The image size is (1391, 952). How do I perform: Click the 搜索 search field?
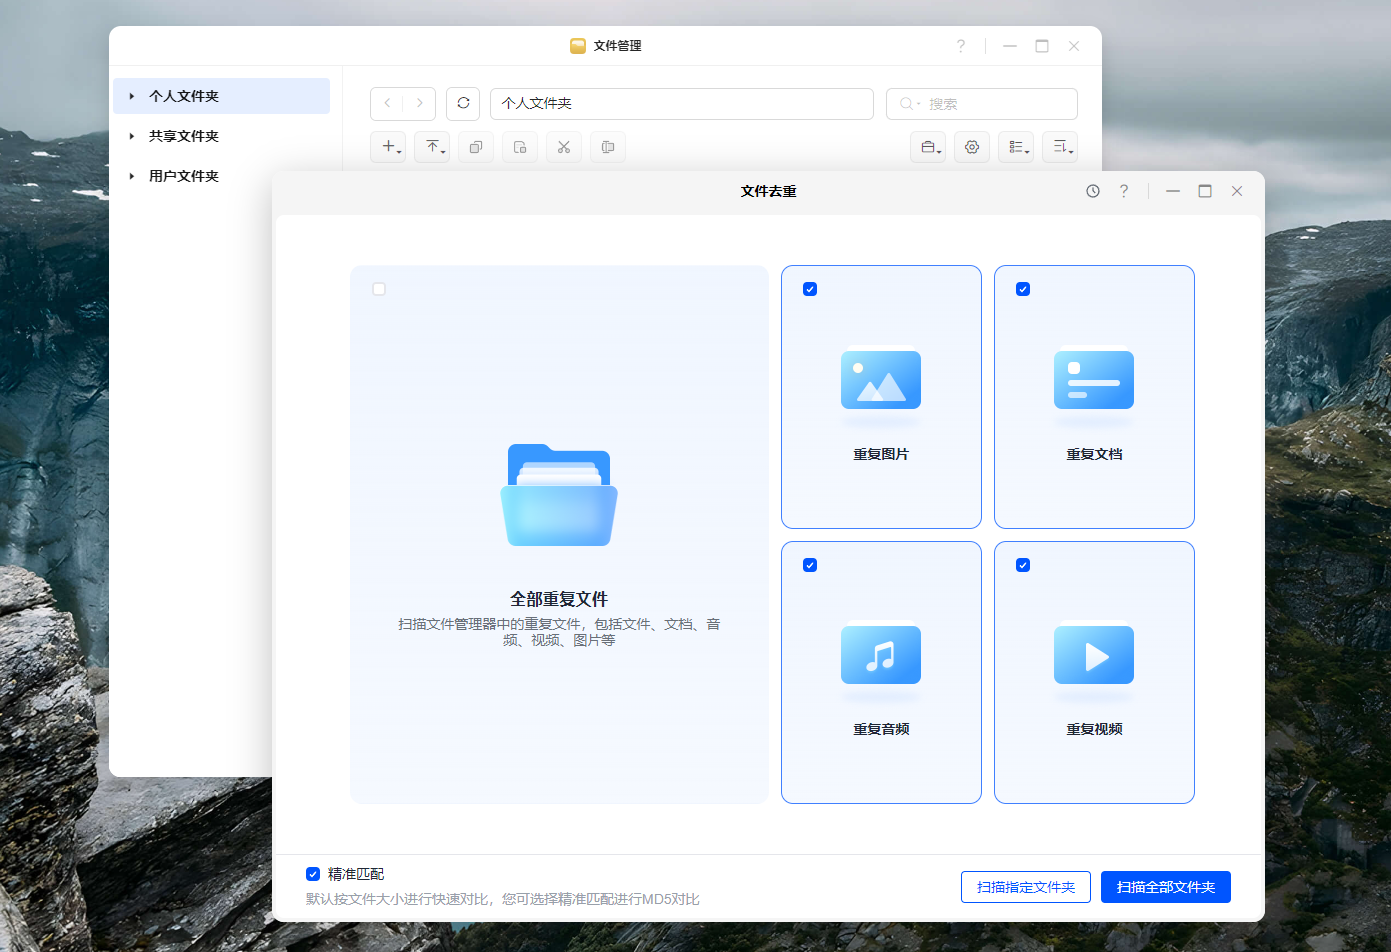point(982,104)
